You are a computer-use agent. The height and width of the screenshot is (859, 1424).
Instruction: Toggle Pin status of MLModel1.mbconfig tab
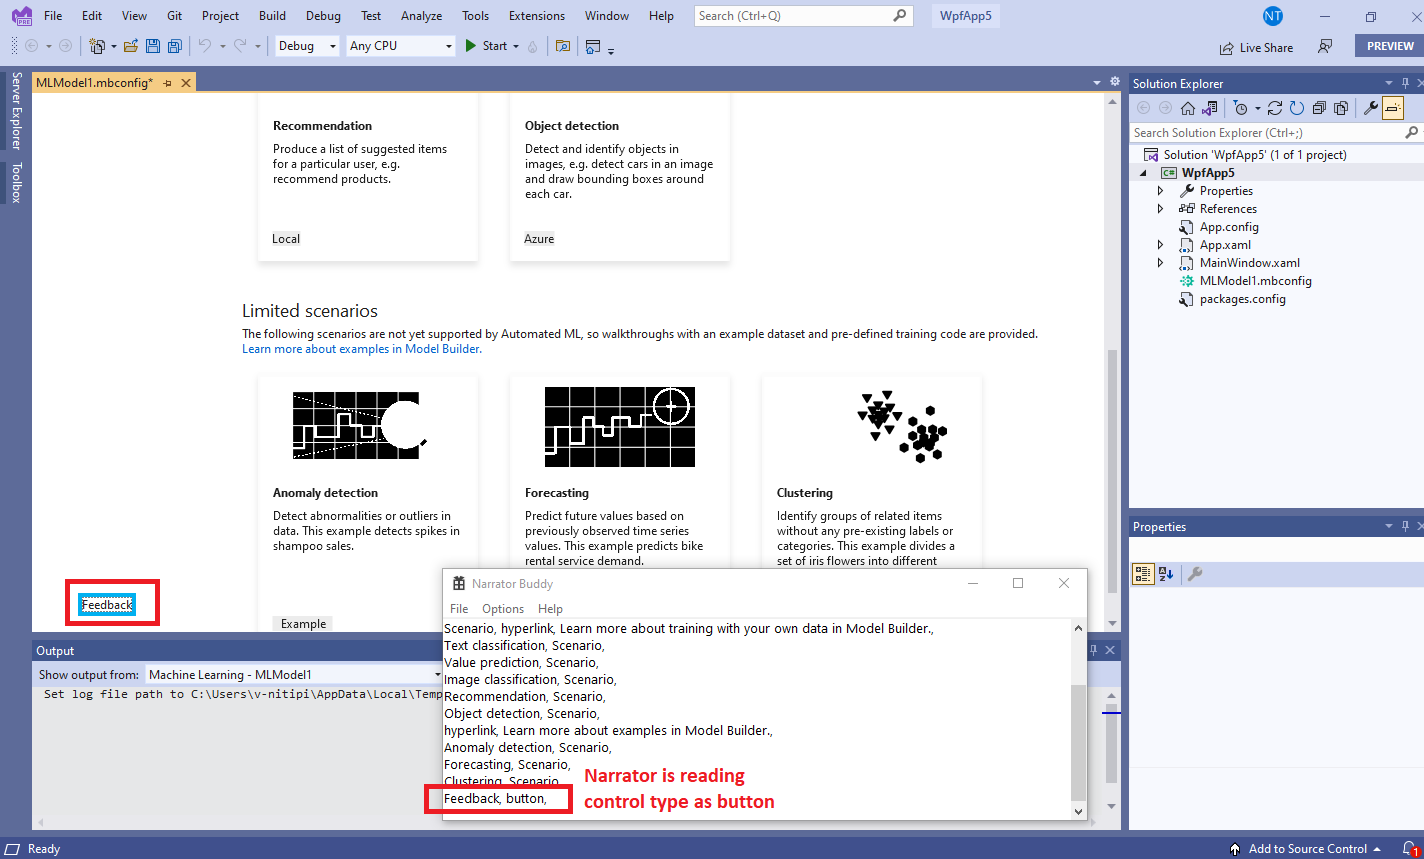click(x=169, y=83)
